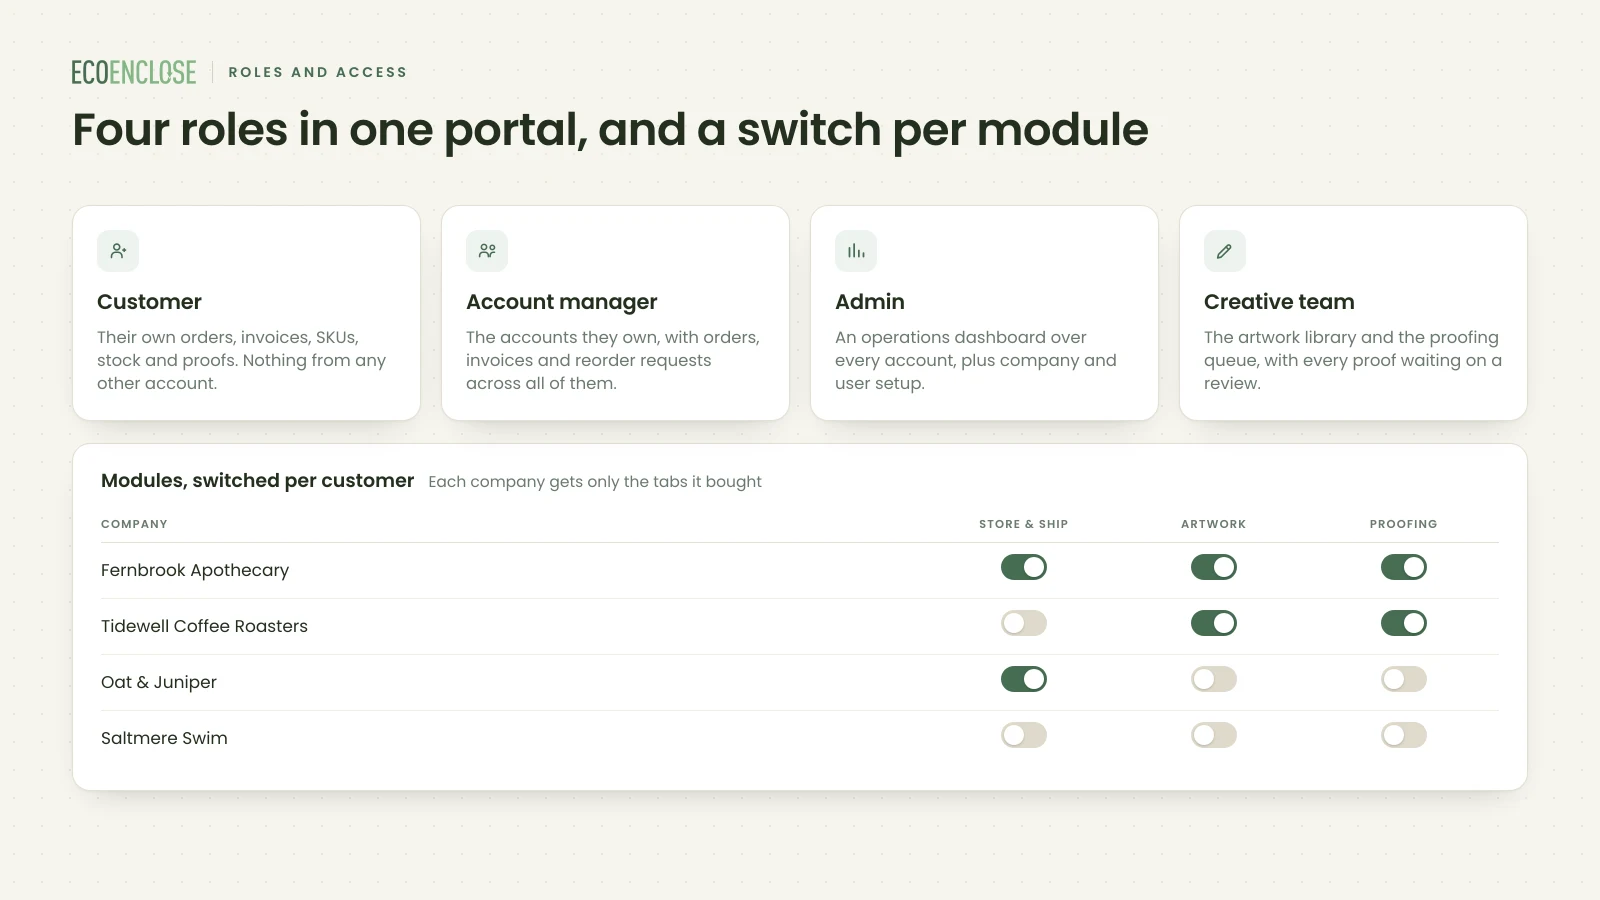This screenshot has width=1600, height=900.
Task: Select the Admin card title
Action: click(870, 302)
